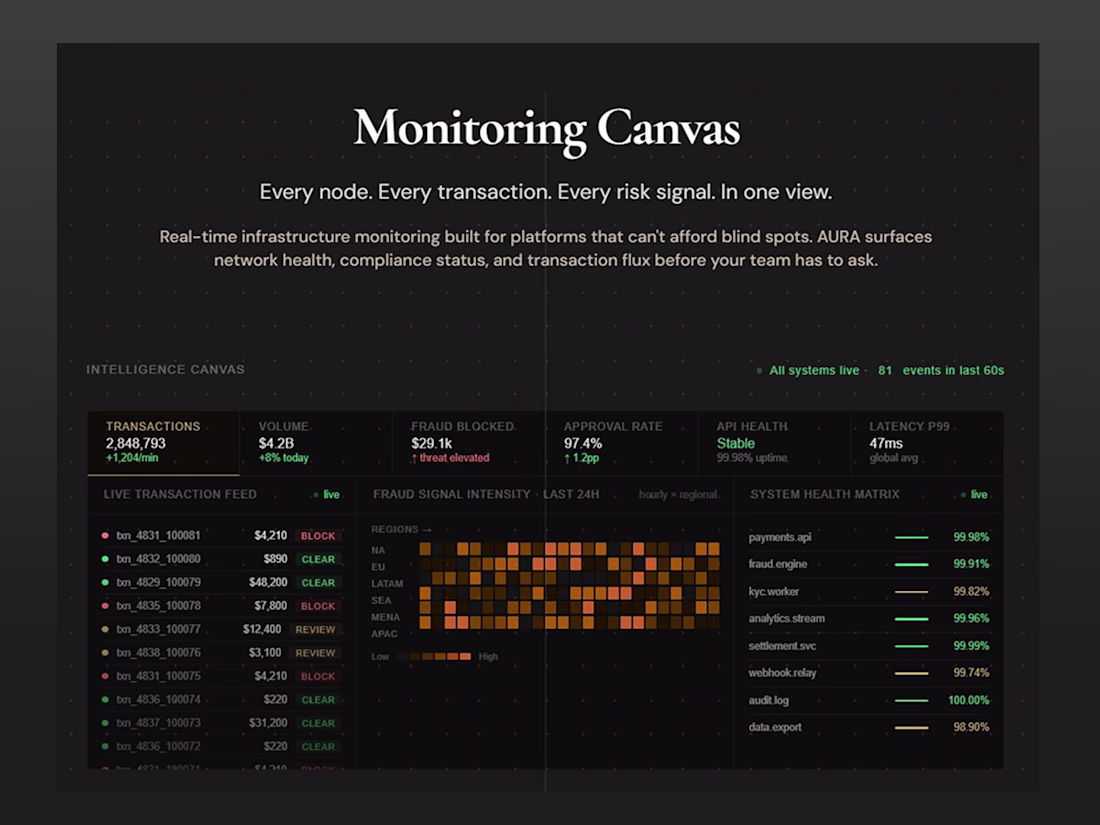Click the All systems live status
Screen dimensions: 1100x825
coord(807,370)
